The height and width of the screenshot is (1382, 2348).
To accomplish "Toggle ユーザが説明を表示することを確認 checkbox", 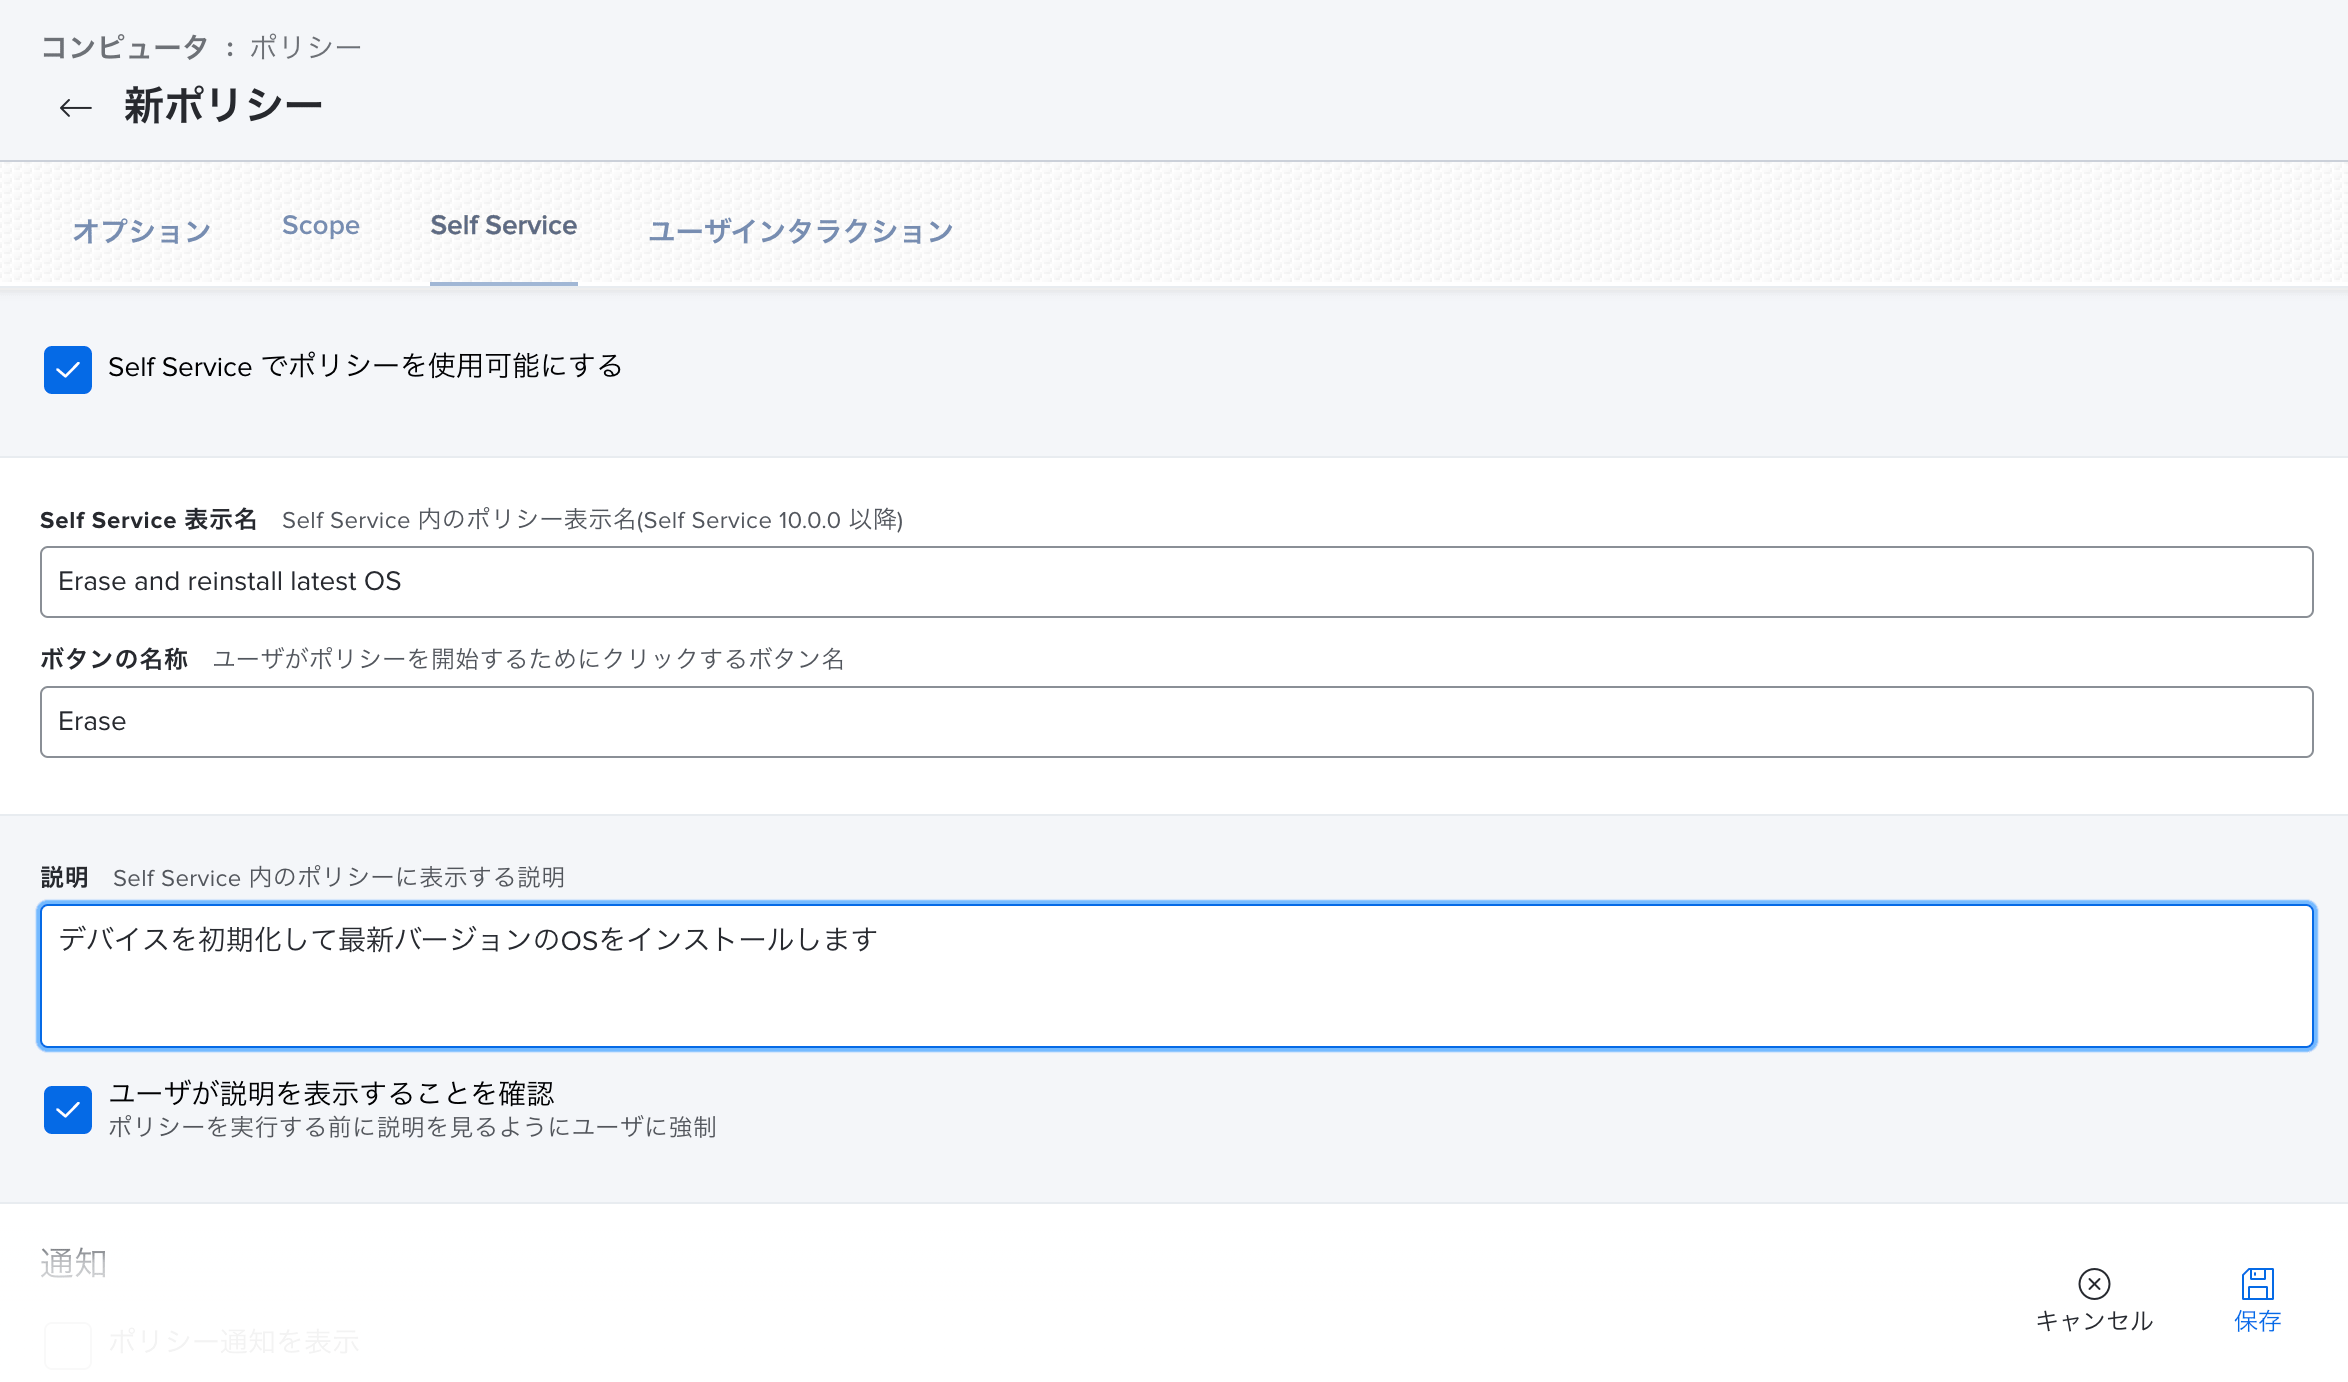I will coord(68,1110).
